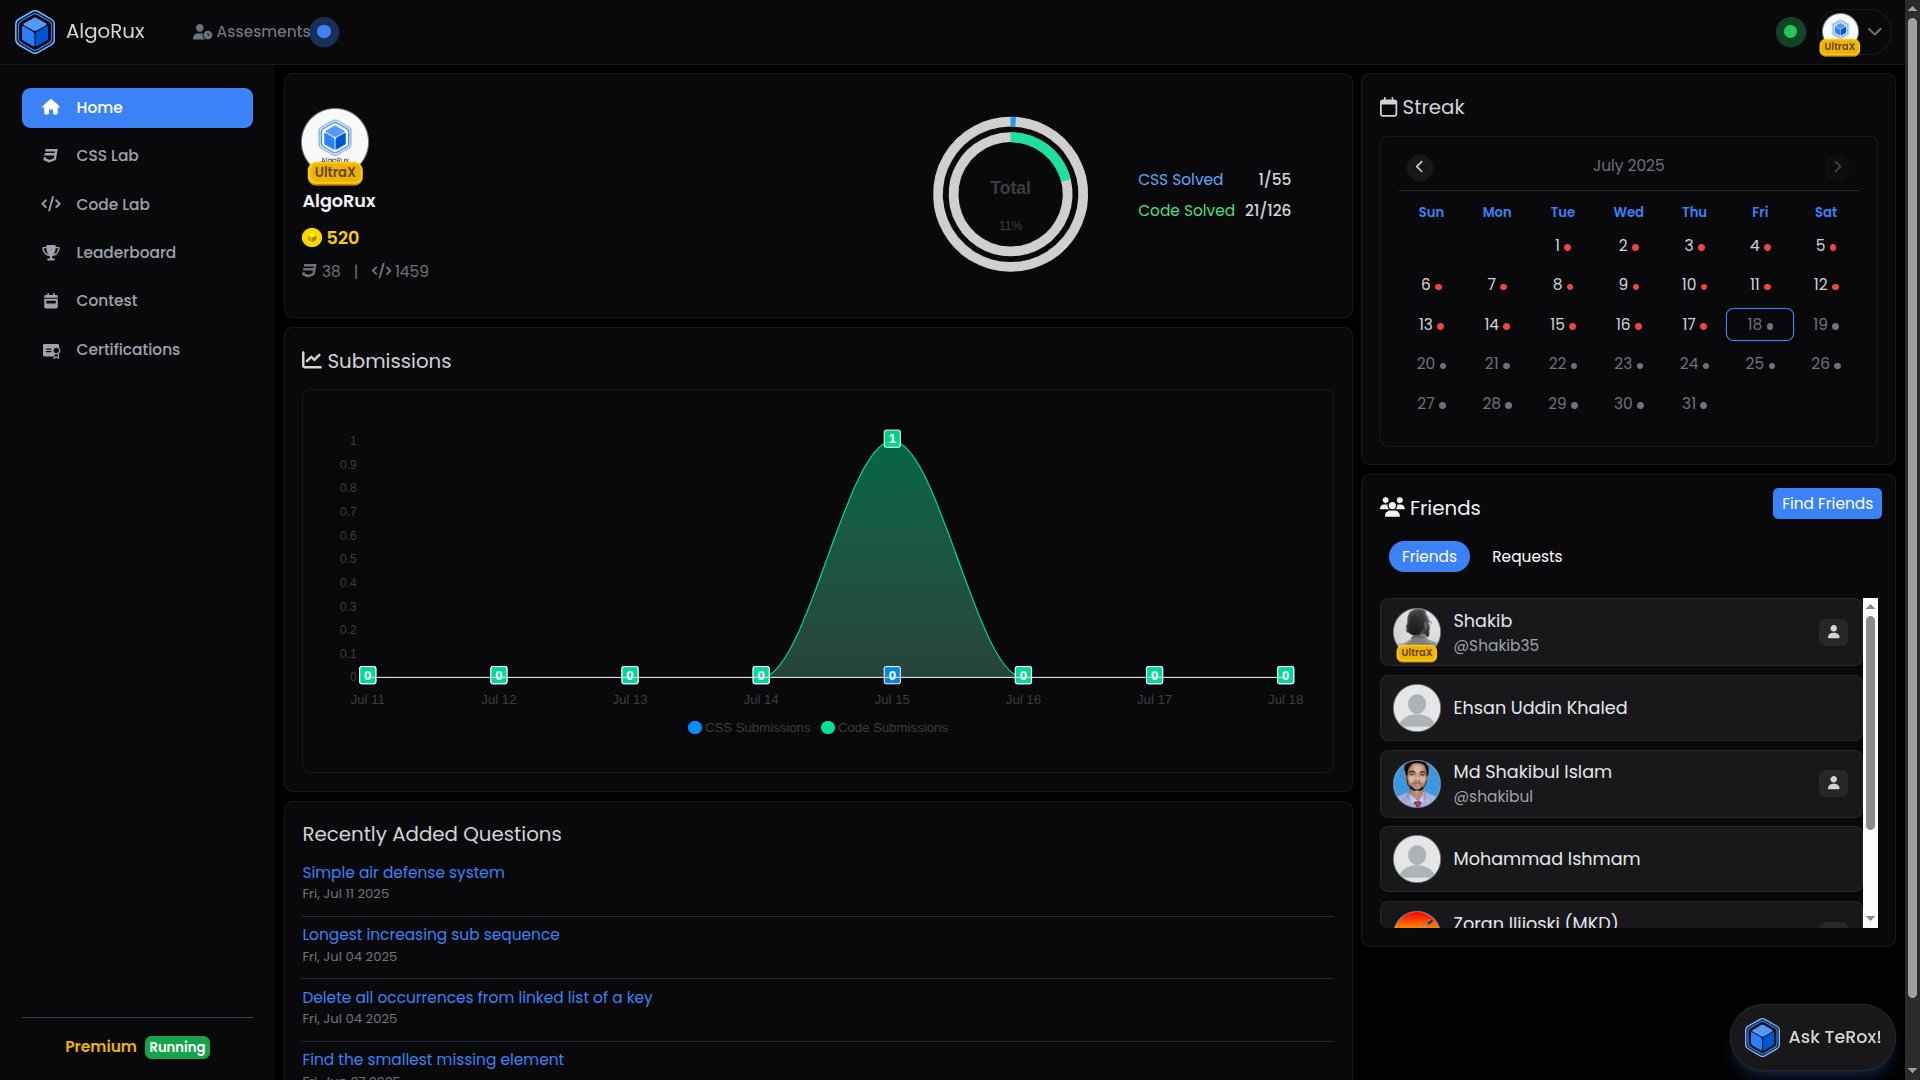The width and height of the screenshot is (1920, 1080).
Task: Toggle CSS Submissions legend series
Action: pyautogui.click(x=749, y=728)
